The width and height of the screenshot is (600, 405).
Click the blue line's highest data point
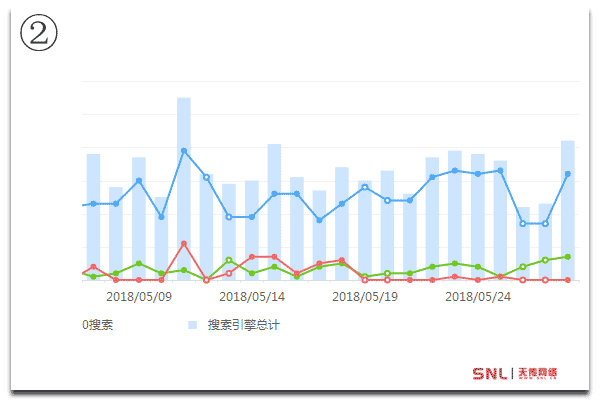pyautogui.click(x=184, y=151)
